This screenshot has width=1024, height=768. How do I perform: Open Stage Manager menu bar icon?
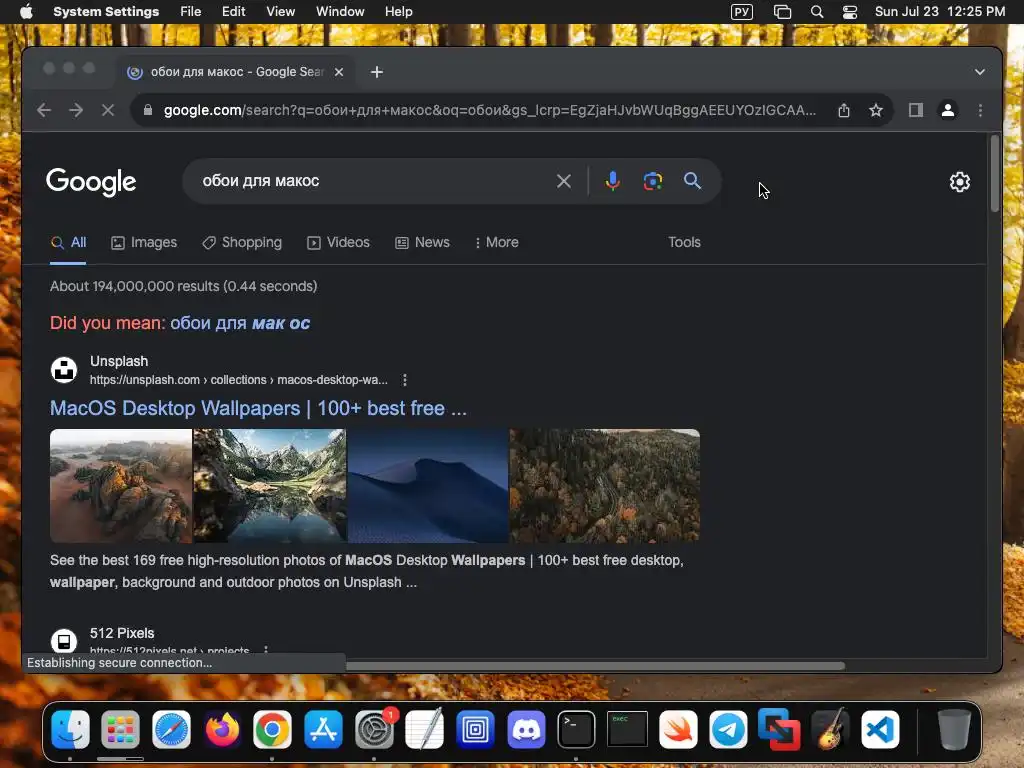point(782,12)
